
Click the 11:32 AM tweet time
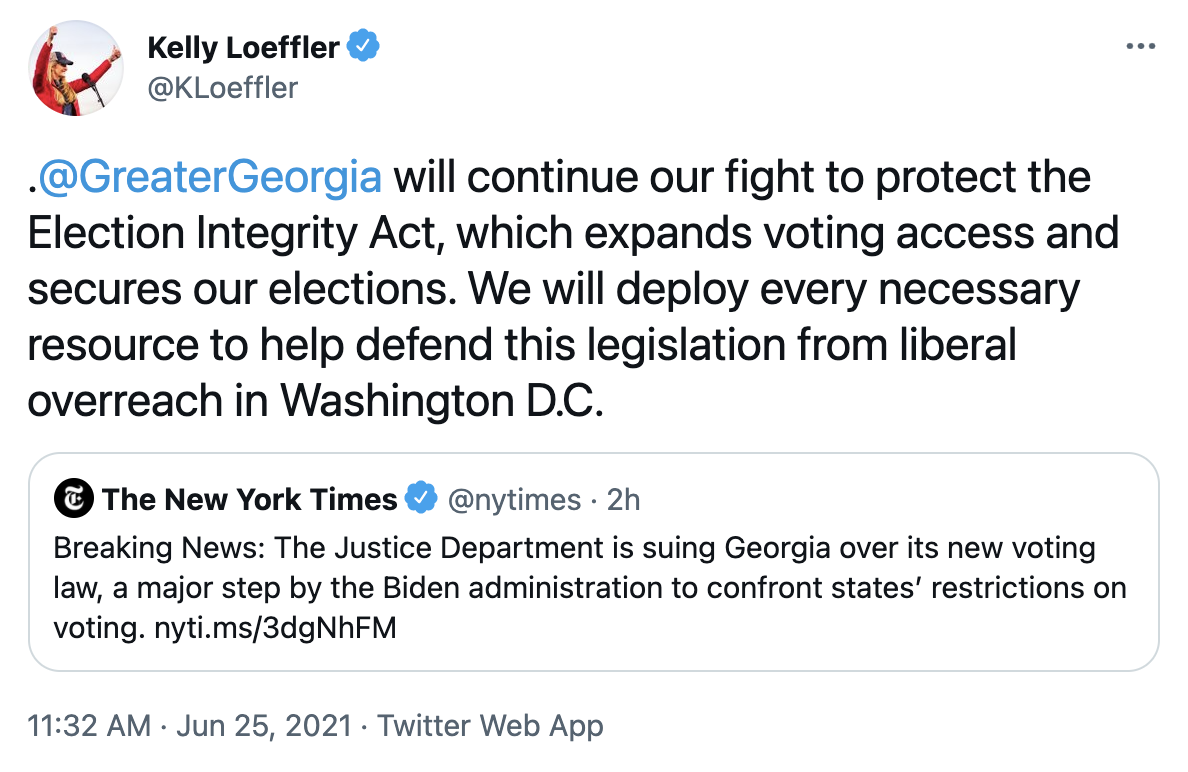click(90, 725)
